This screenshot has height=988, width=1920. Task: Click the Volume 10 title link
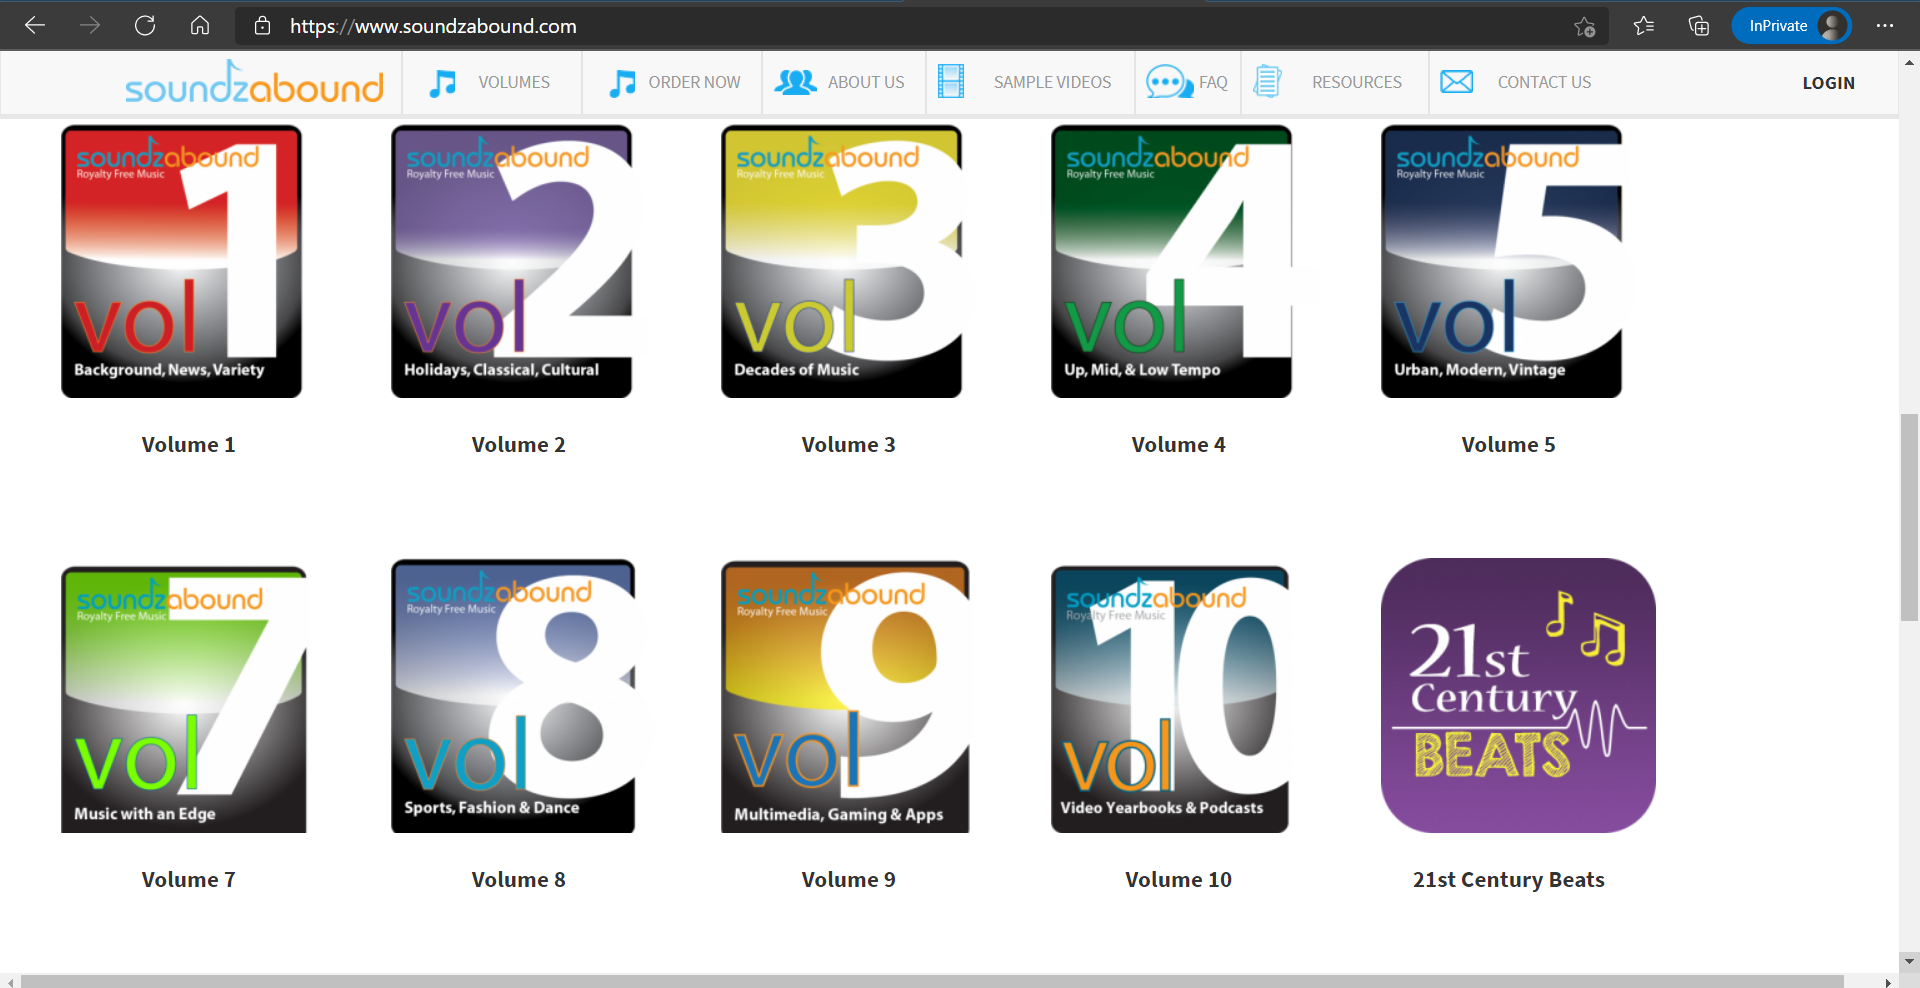(1178, 880)
